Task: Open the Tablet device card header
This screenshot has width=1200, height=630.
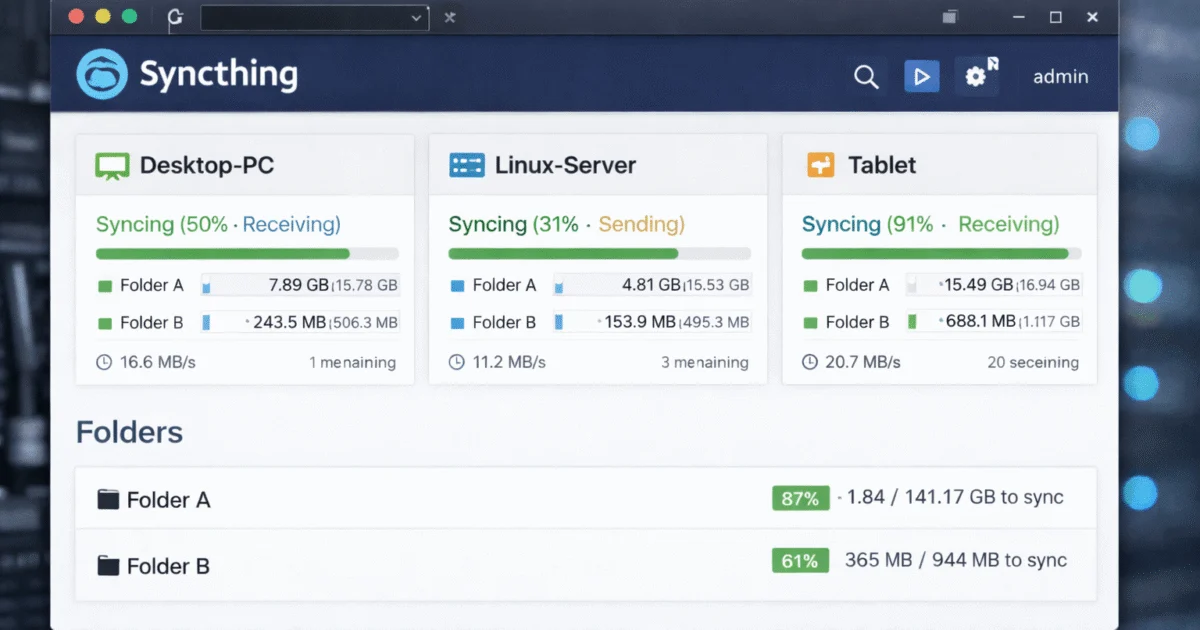Action: click(939, 165)
